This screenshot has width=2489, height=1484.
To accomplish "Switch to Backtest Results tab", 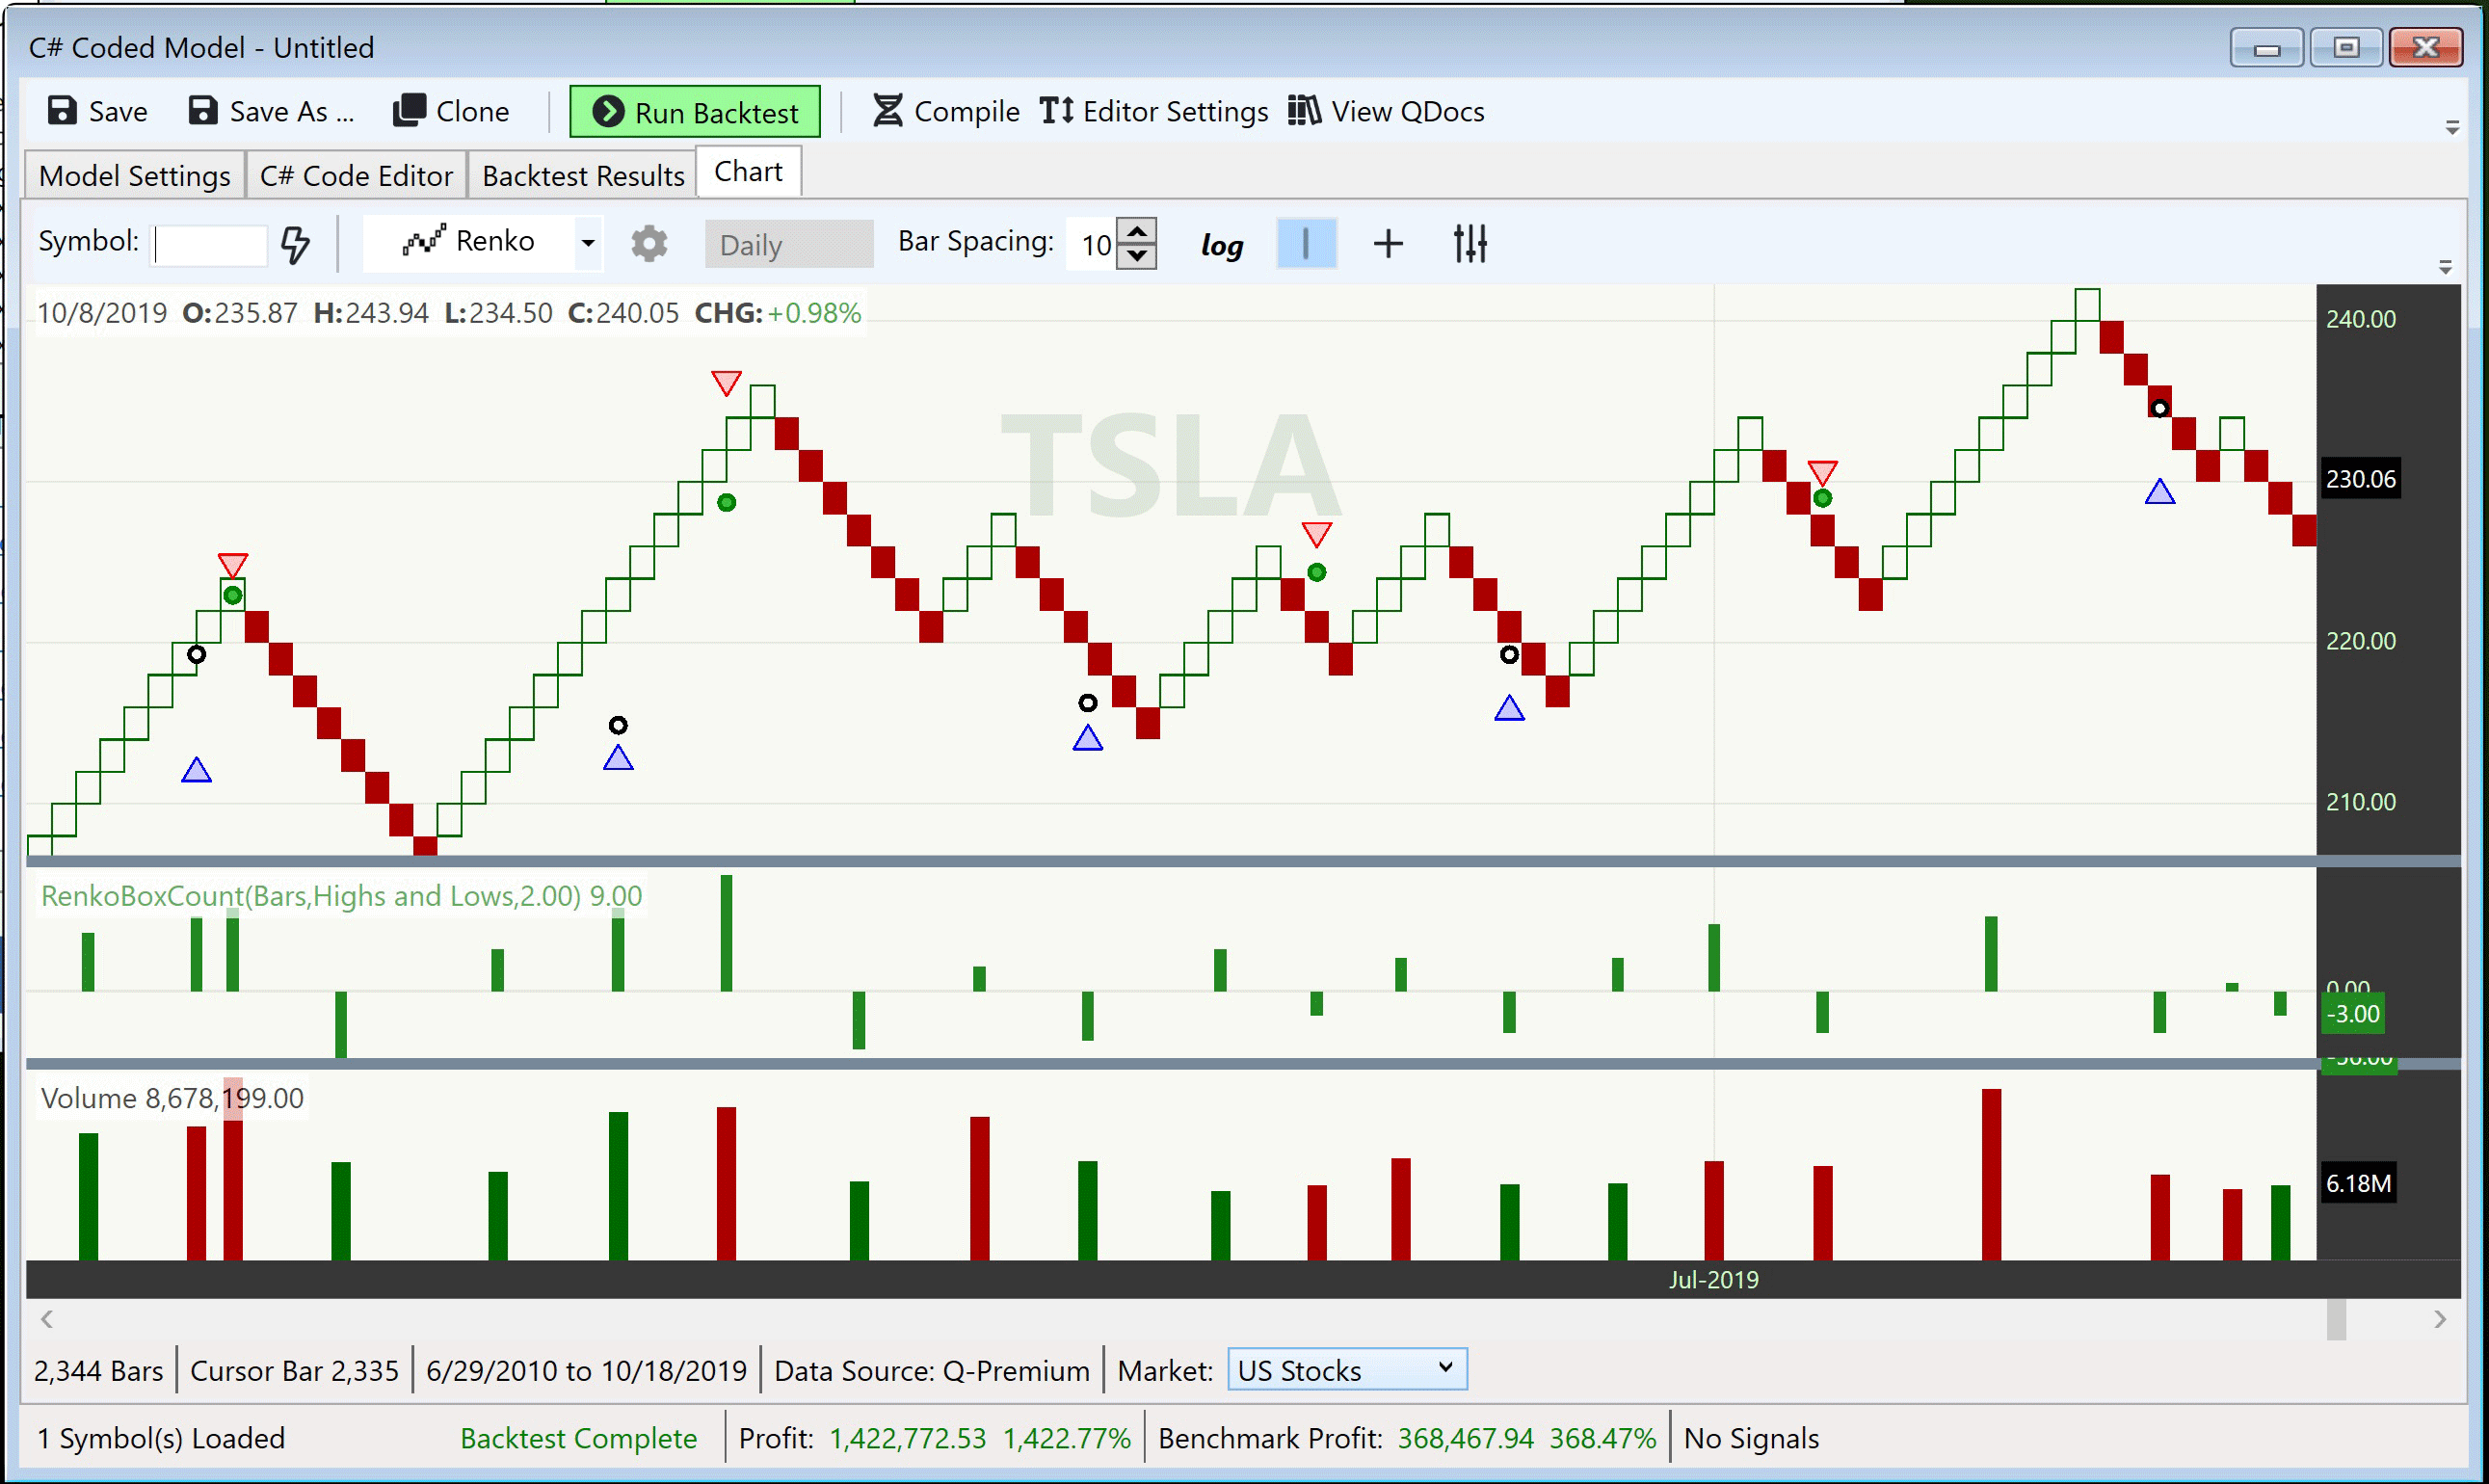I will coord(583,175).
